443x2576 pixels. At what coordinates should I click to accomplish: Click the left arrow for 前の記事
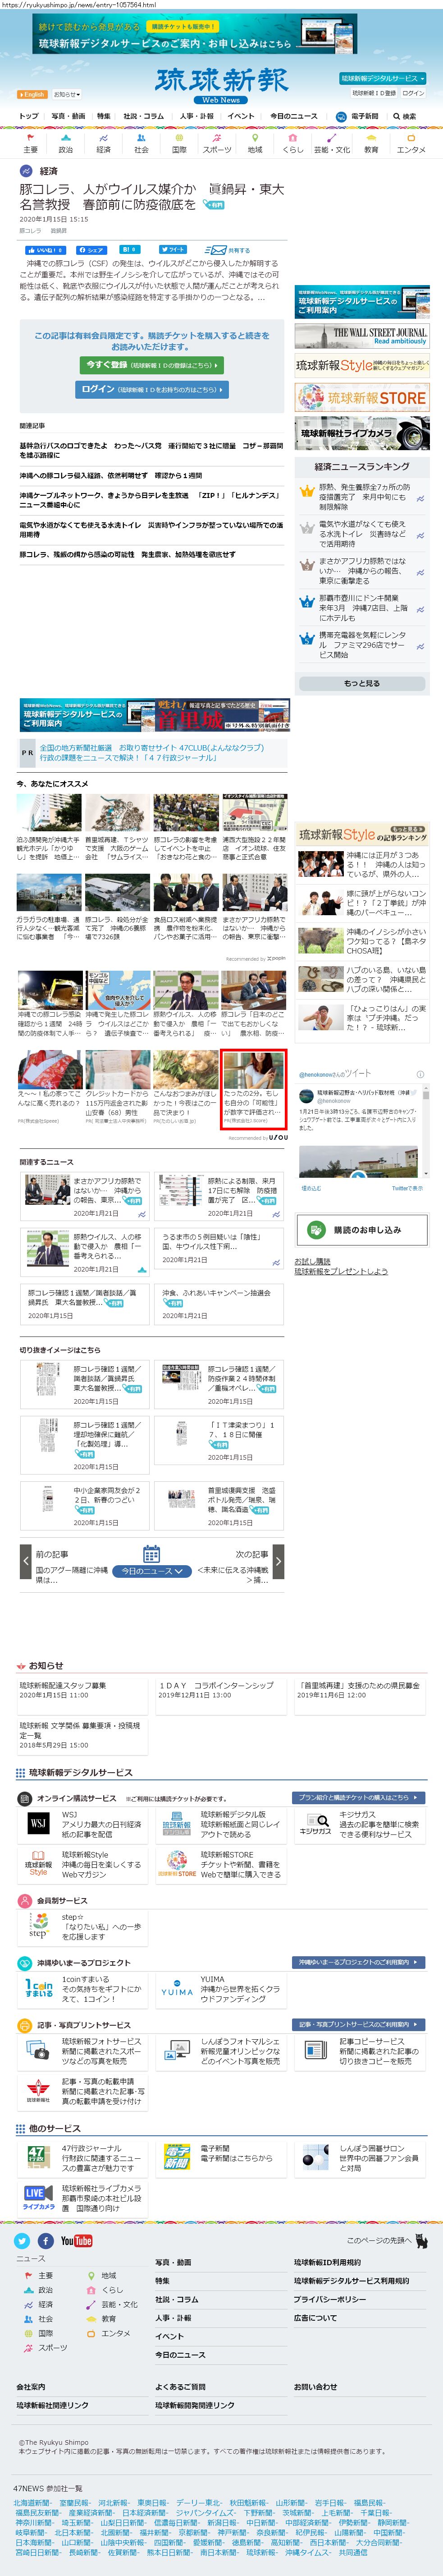click(26, 1560)
